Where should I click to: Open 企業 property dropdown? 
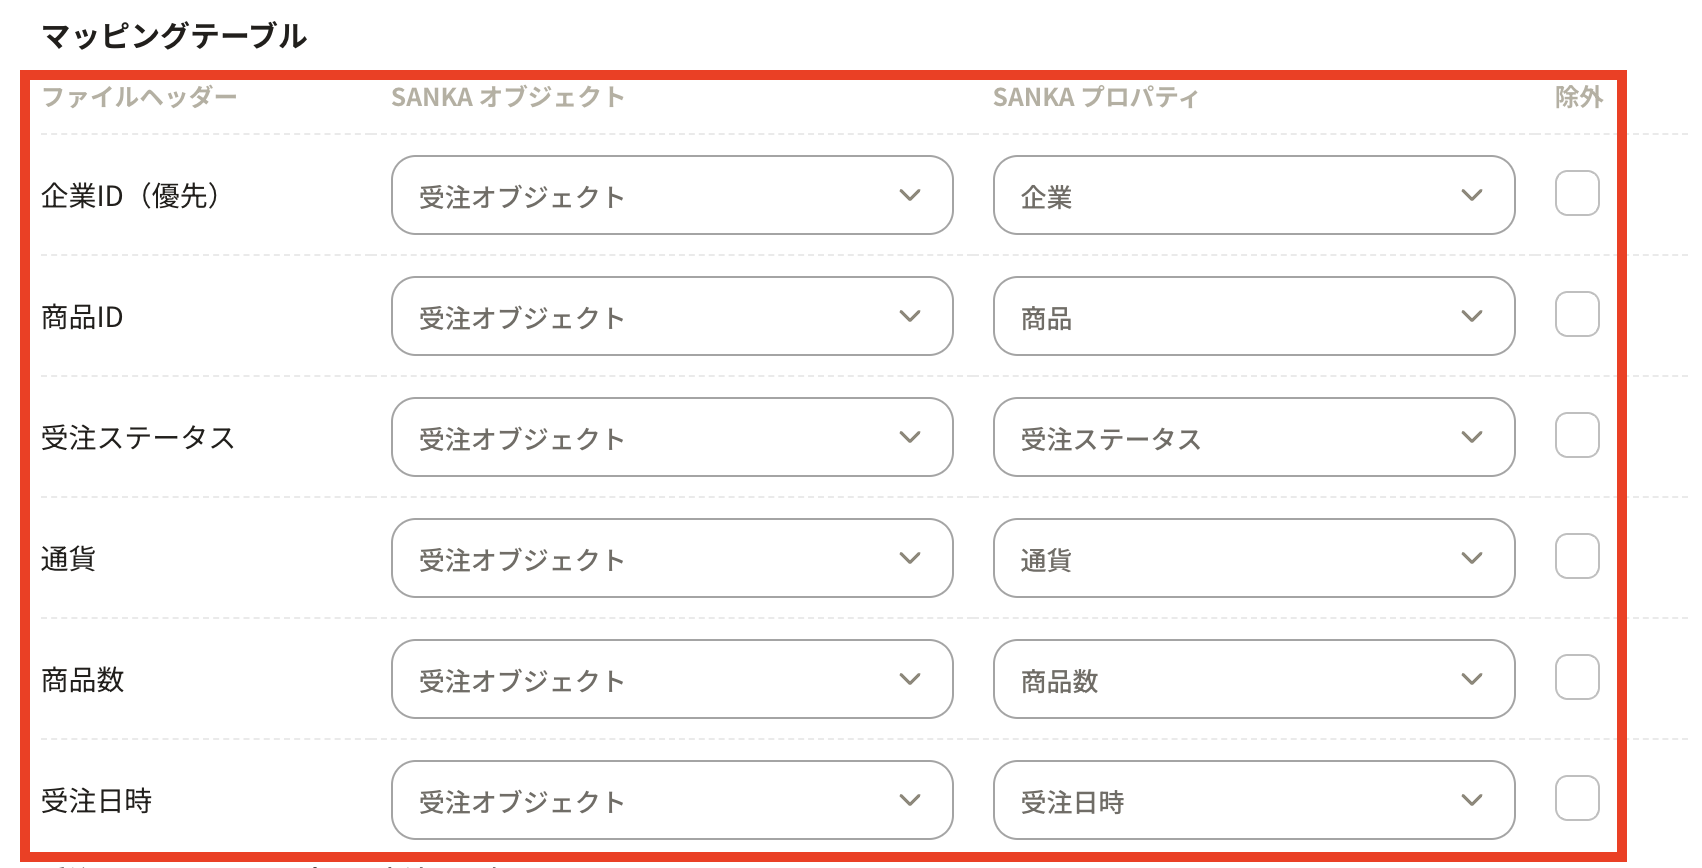pyautogui.click(x=1253, y=196)
